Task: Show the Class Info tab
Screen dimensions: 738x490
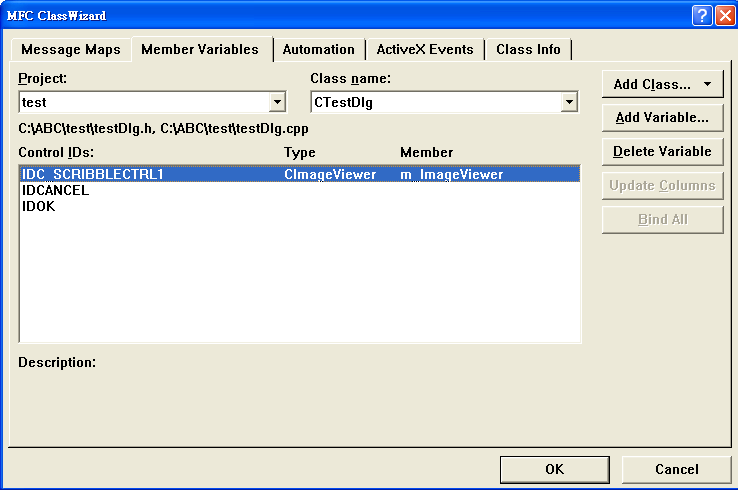Action: coord(529,49)
